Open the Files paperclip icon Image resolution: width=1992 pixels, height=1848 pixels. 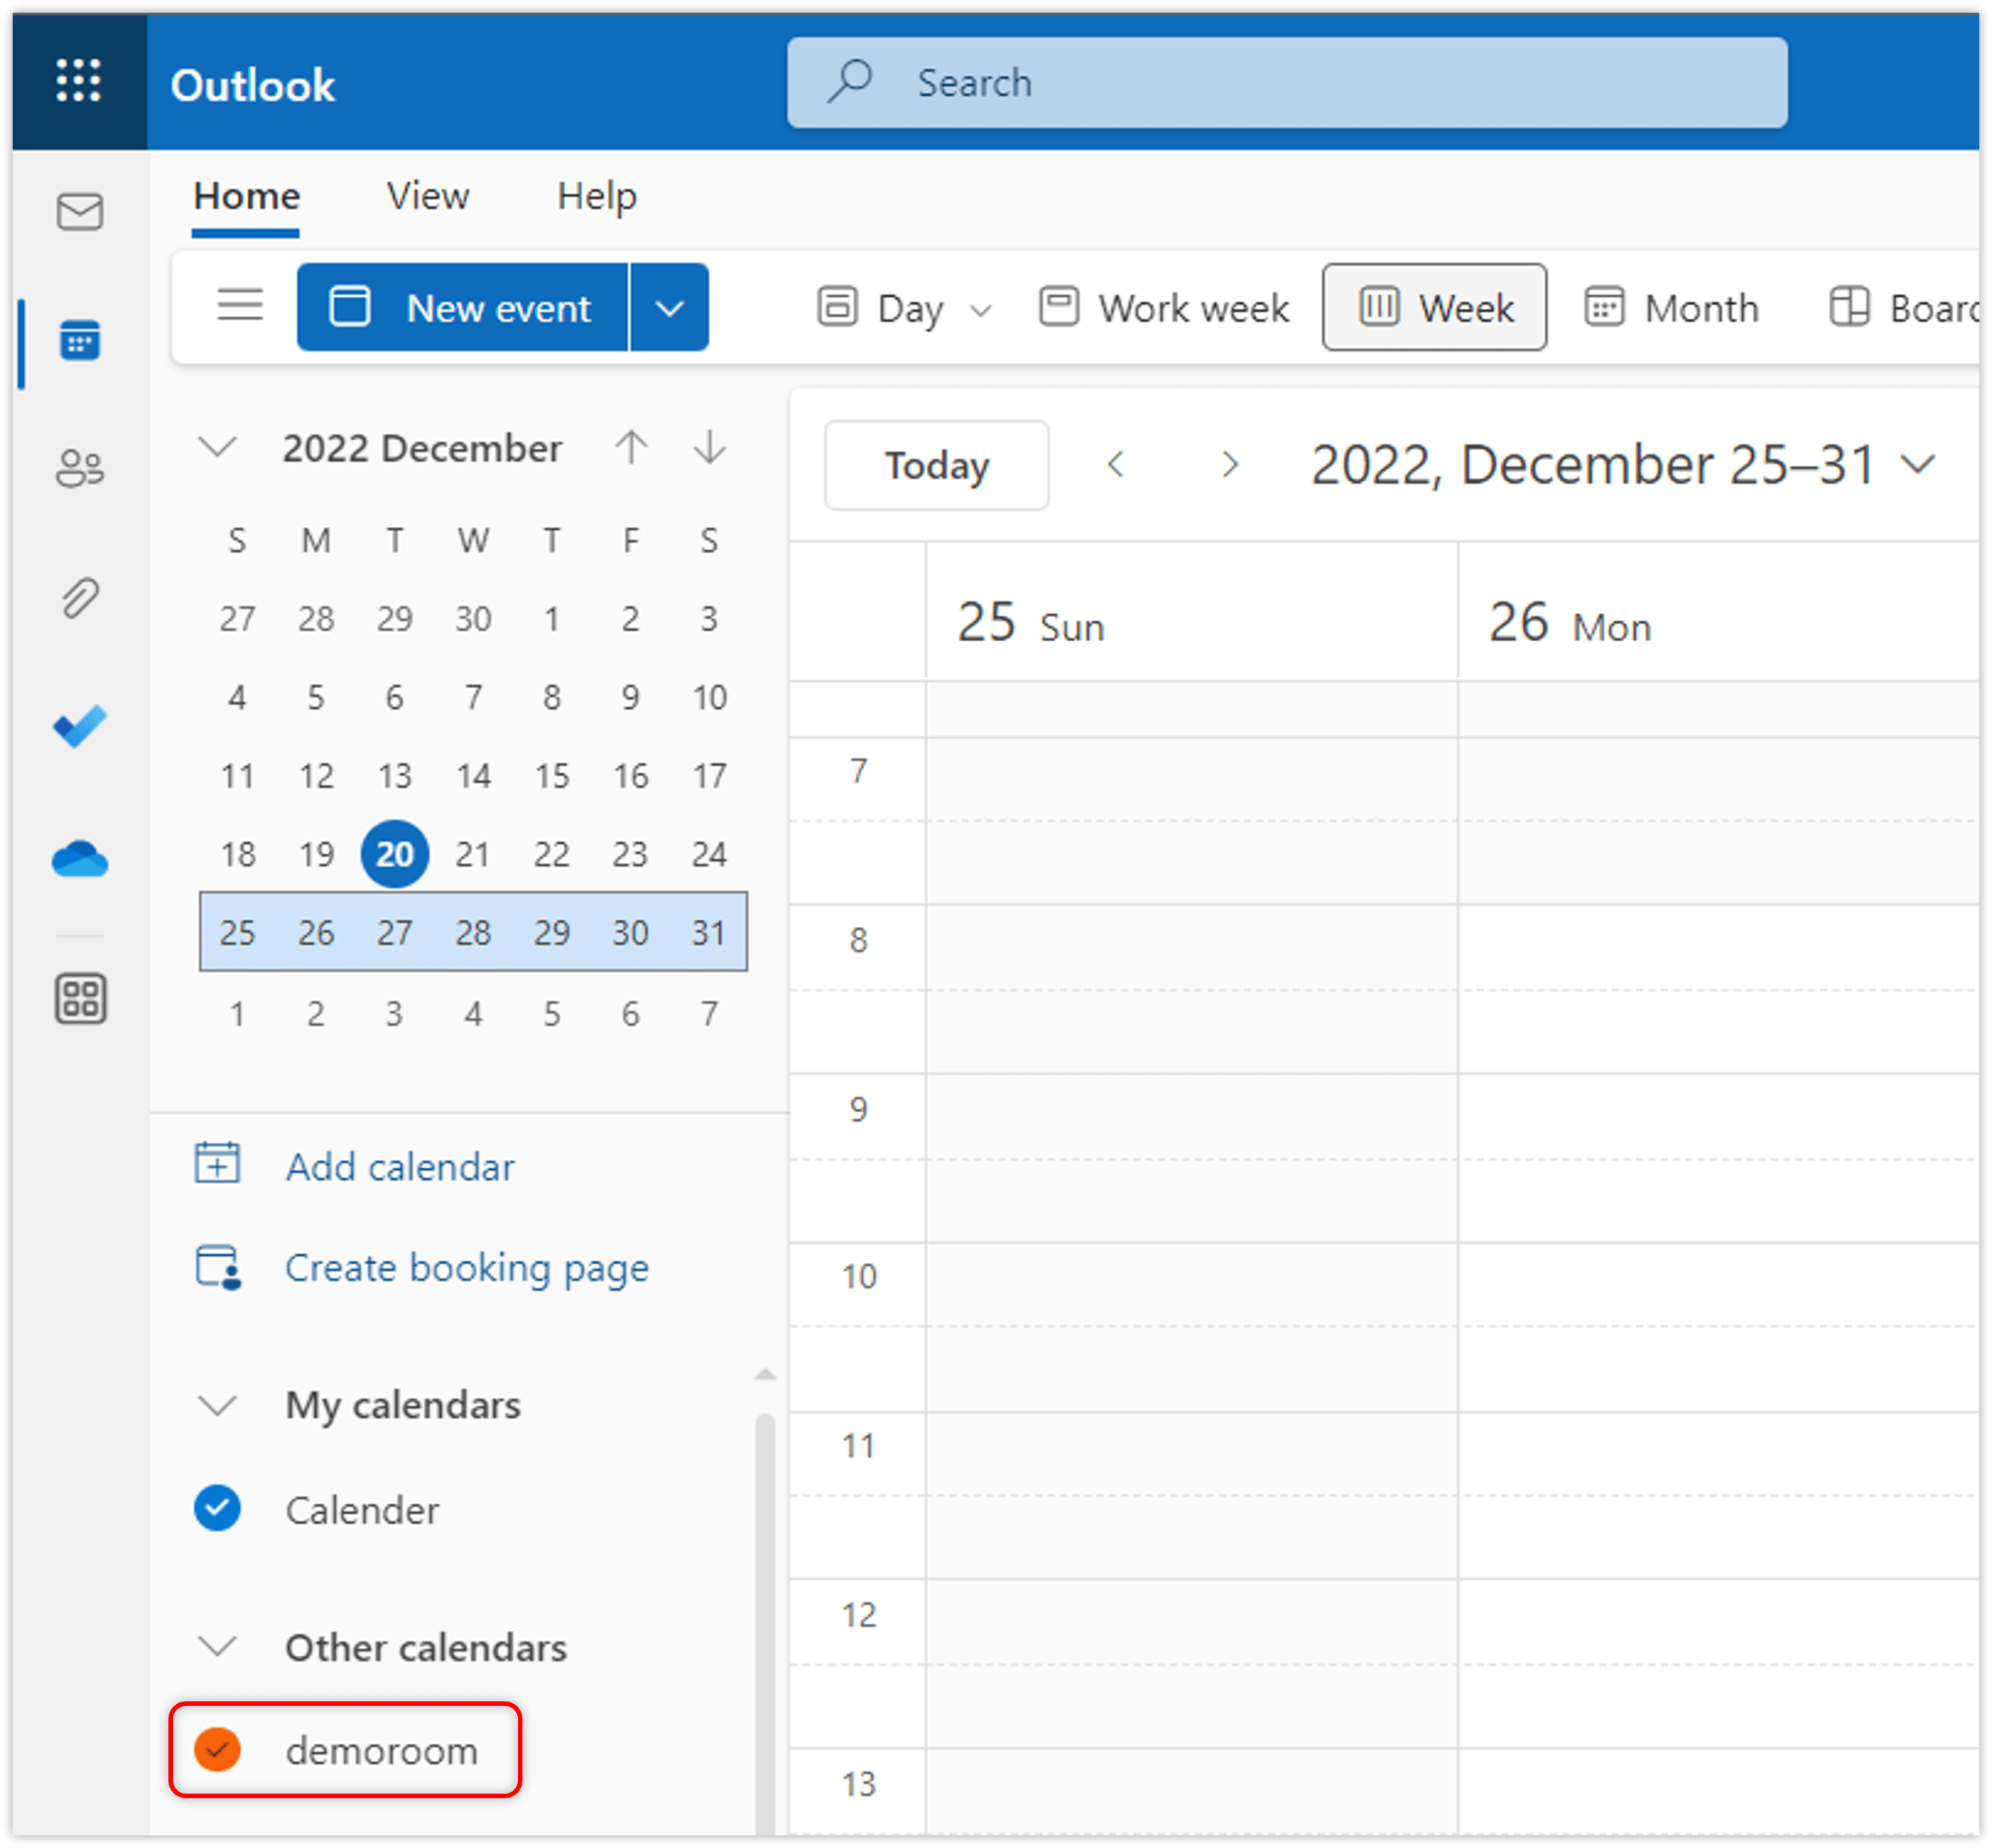click(80, 598)
